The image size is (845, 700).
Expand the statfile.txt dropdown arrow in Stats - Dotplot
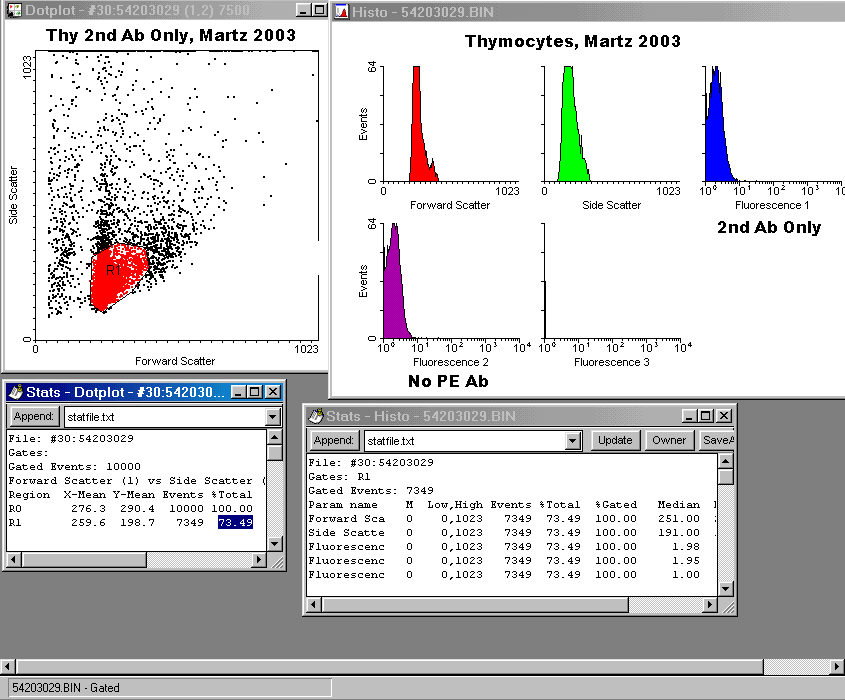pos(273,416)
